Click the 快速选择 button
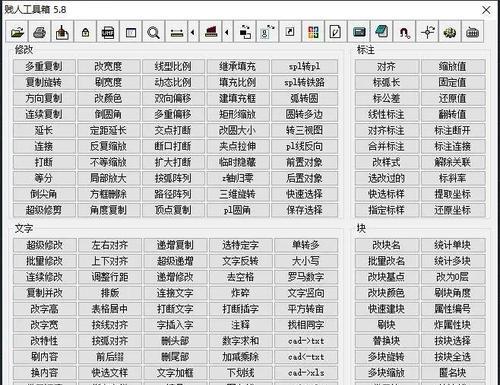500x385 pixels. pos(304,194)
